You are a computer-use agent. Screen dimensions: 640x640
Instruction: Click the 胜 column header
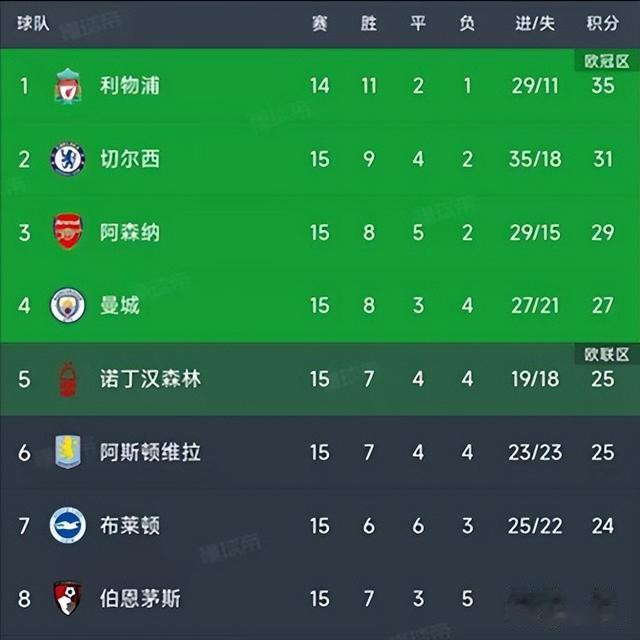point(369,23)
